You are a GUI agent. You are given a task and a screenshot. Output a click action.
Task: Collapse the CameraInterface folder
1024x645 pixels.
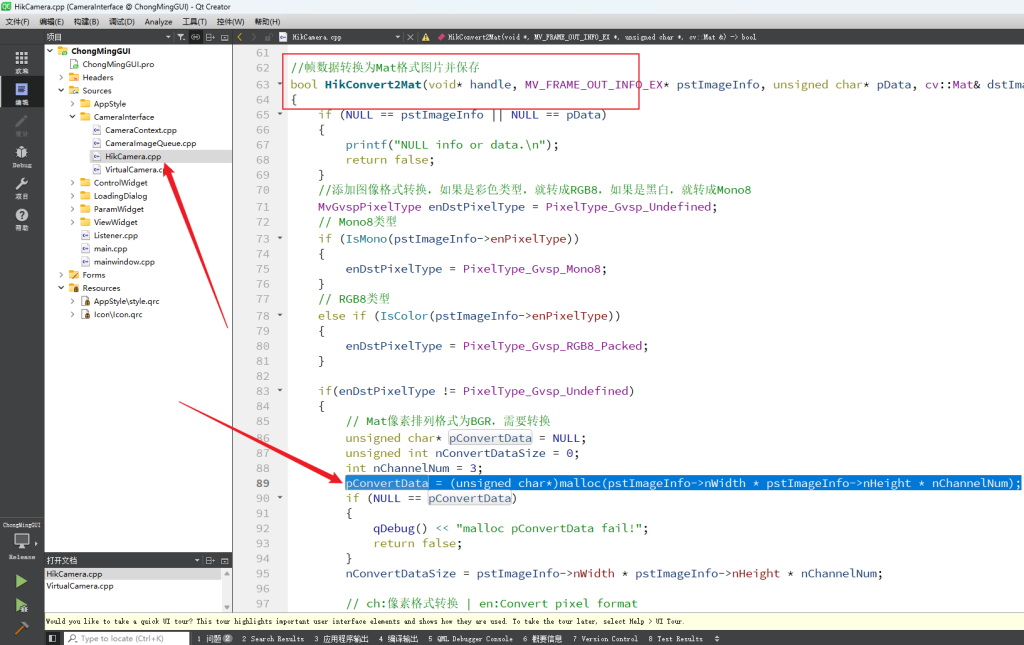72,117
